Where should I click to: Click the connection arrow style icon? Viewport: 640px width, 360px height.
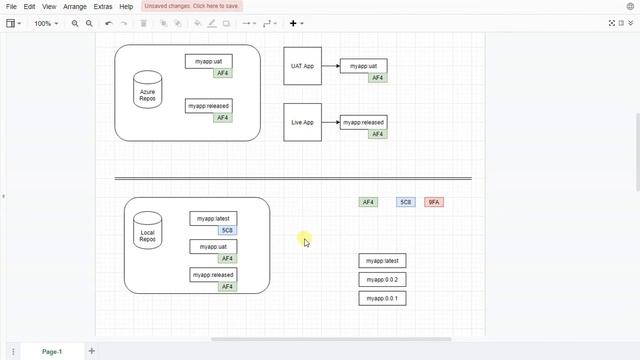tap(246, 24)
